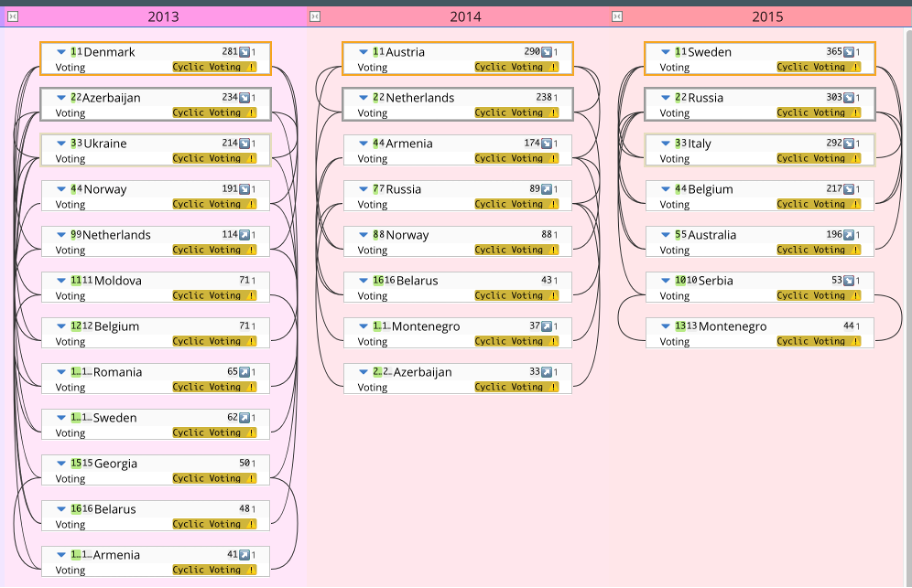The height and width of the screenshot is (588, 912).
Task: Click the upward trend icon beside Netherlands' 114 score
Action: tap(244, 234)
